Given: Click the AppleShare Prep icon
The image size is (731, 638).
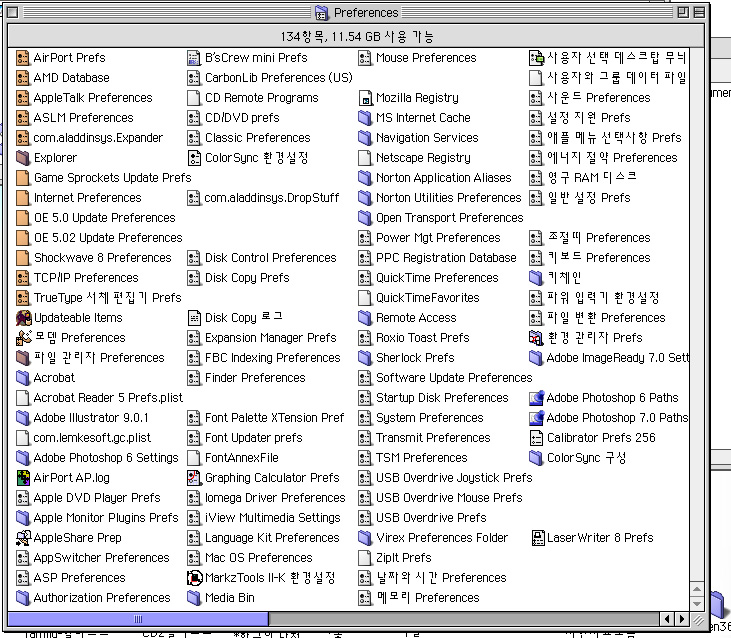Looking at the screenshot, I should coord(24,538).
